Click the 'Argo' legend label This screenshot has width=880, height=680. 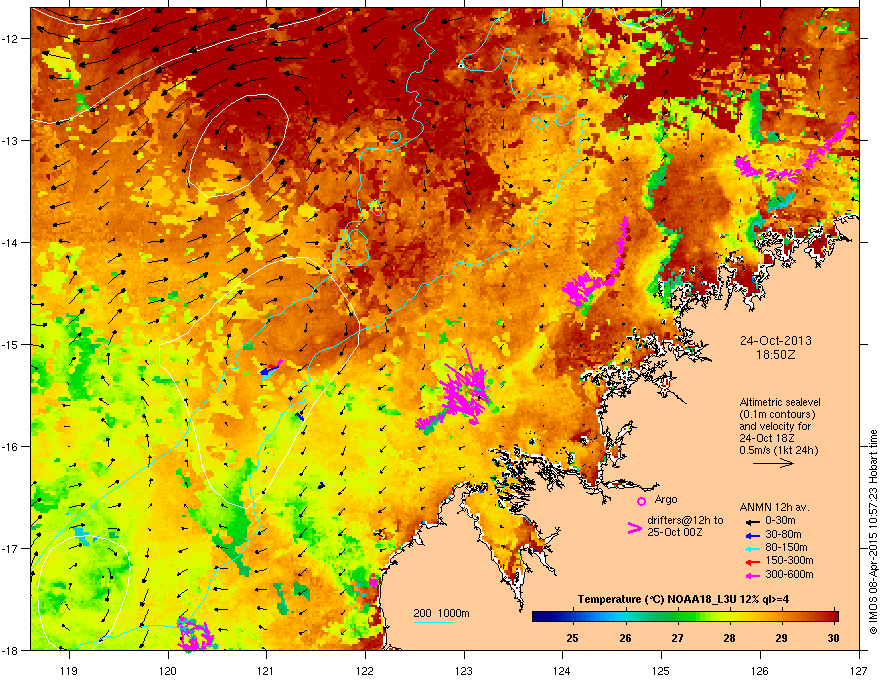(x=666, y=499)
